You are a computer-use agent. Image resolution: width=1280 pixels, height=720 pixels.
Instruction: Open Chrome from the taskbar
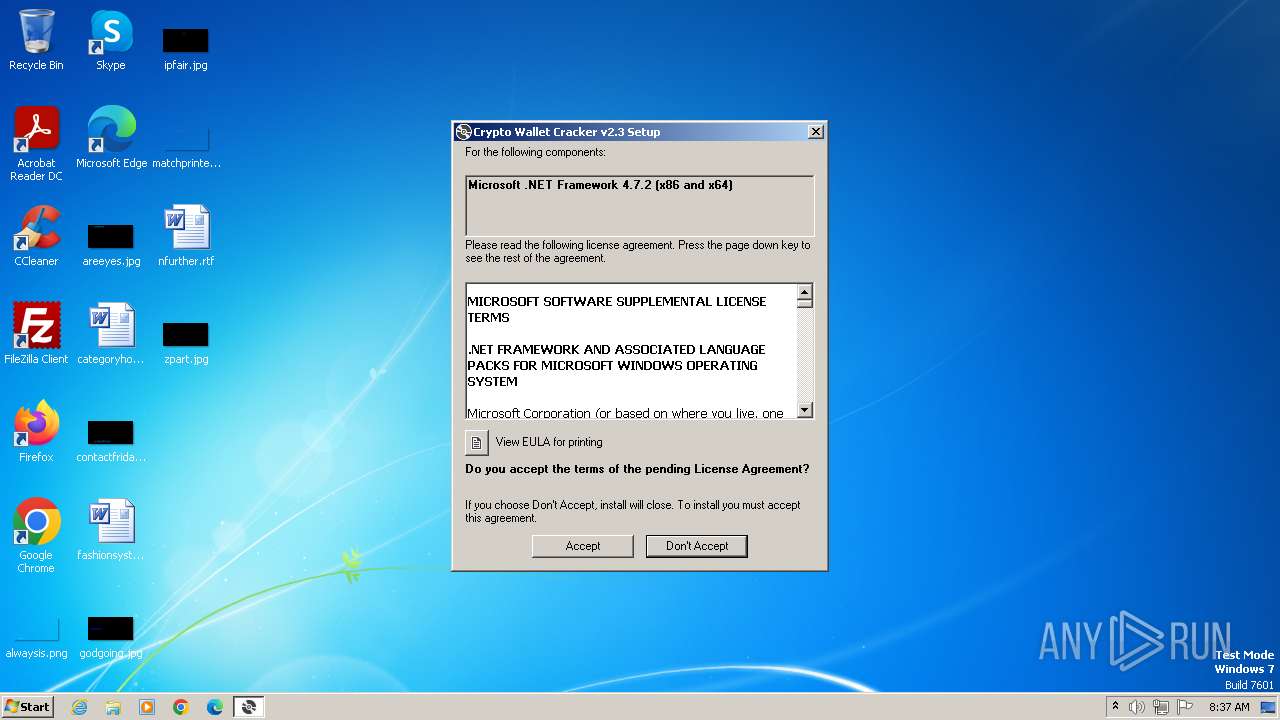tap(181, 707)
